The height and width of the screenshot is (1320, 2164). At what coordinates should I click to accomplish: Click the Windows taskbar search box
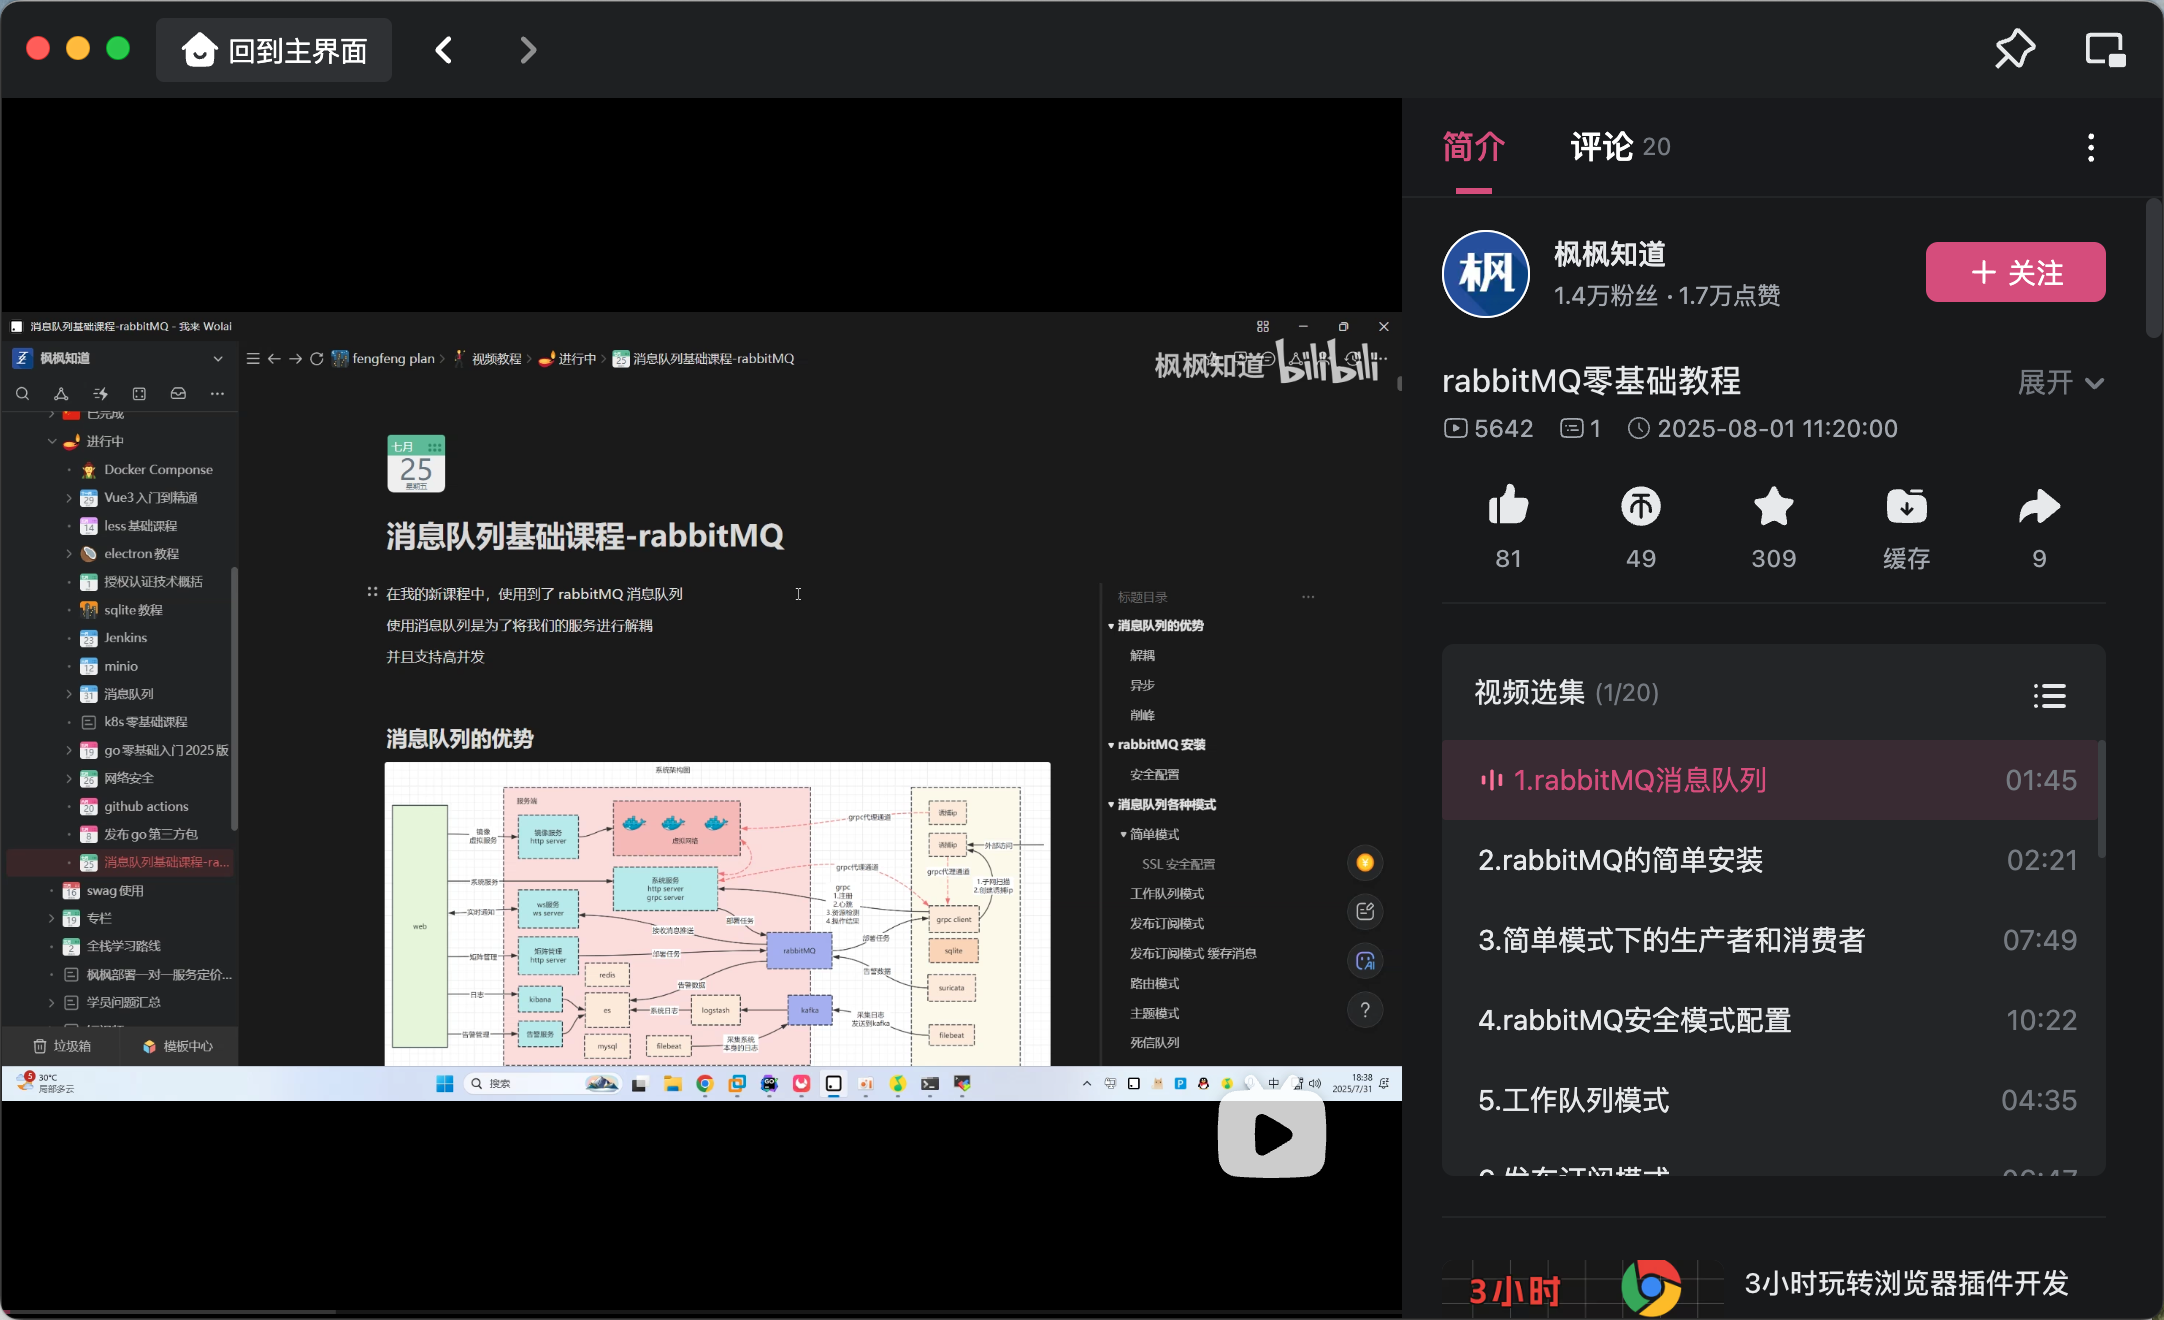click(x=544, y=1083)
